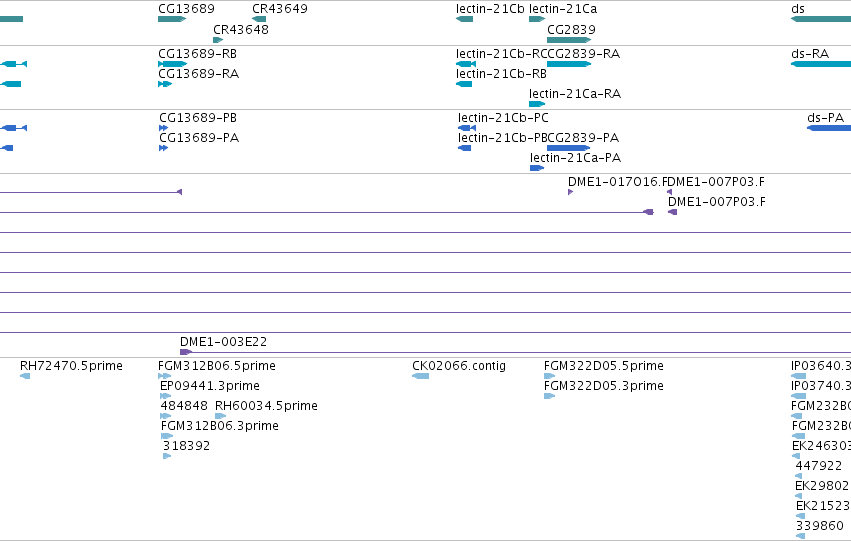Select the CR43648 gene arrow glyph

pyautogui.click(x=218, y=40)
